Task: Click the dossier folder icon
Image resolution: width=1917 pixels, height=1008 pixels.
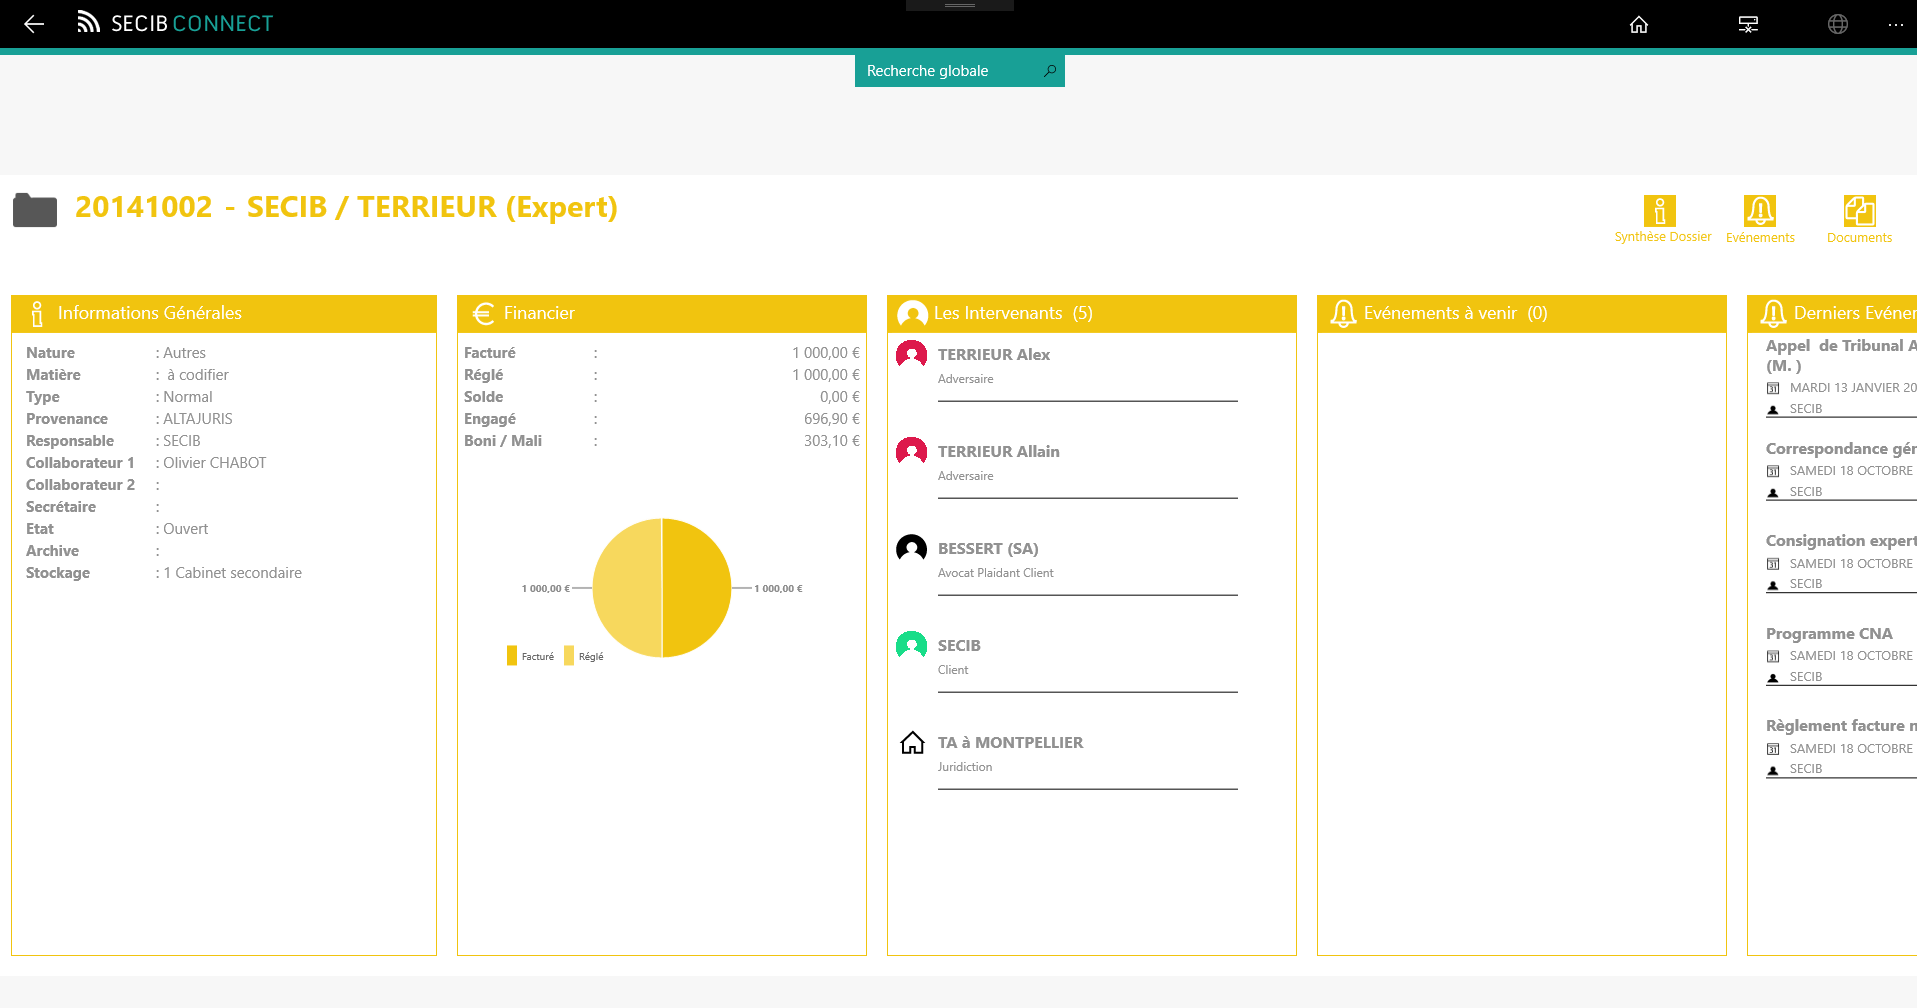Action: point(35,210)
